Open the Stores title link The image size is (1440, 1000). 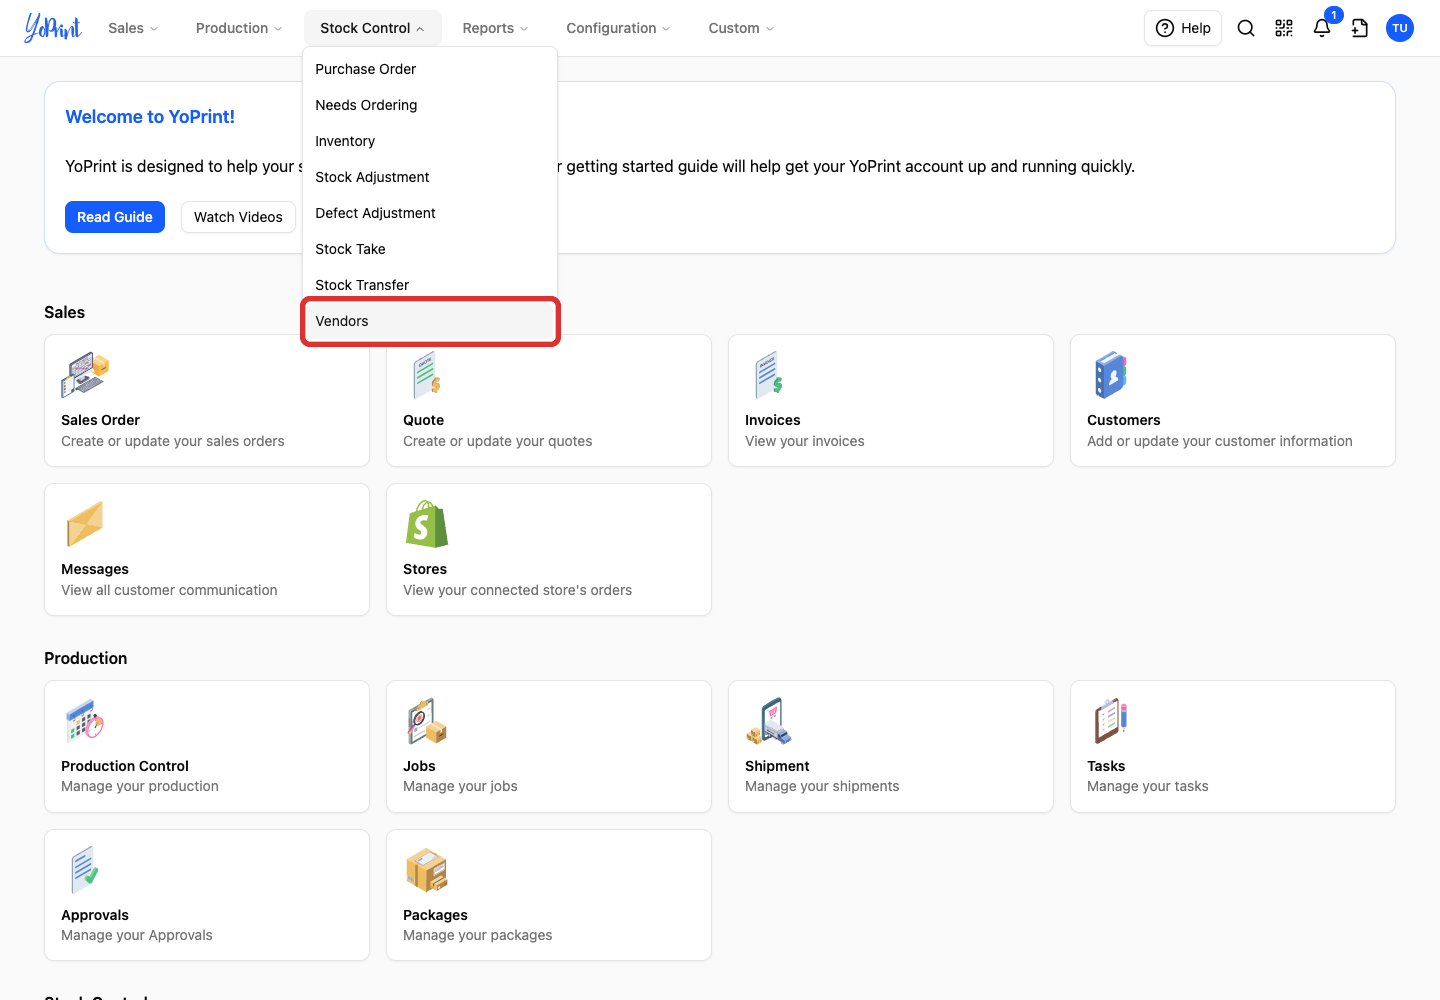[425, 569]
